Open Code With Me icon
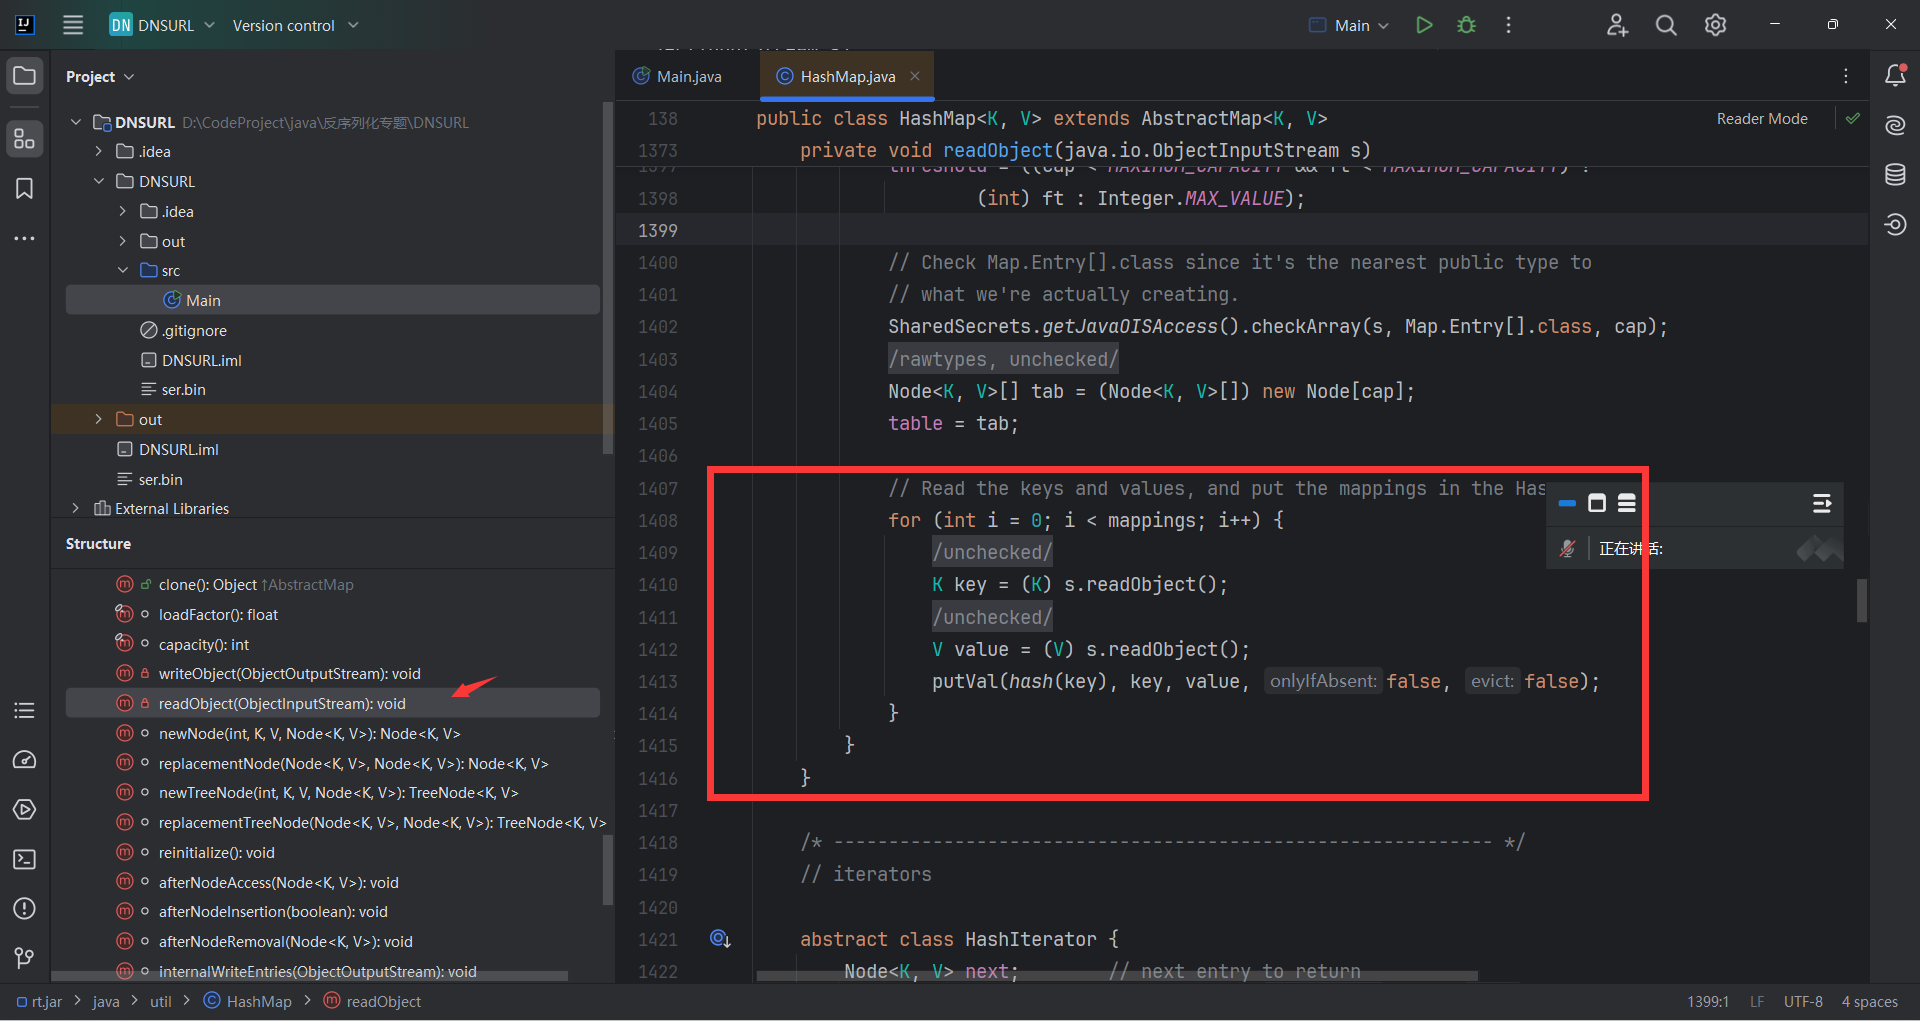Image resolution: width=1920 pixels, height=1021 pixels. coord(1617,25)
